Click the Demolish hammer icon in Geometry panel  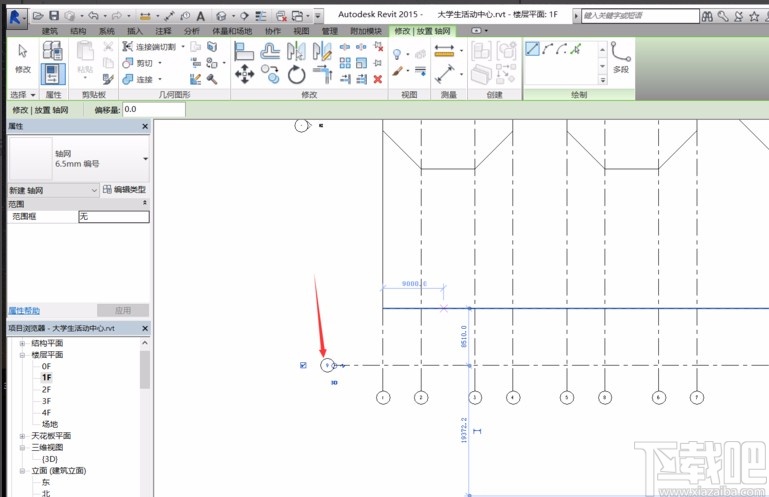click(212, 79)
